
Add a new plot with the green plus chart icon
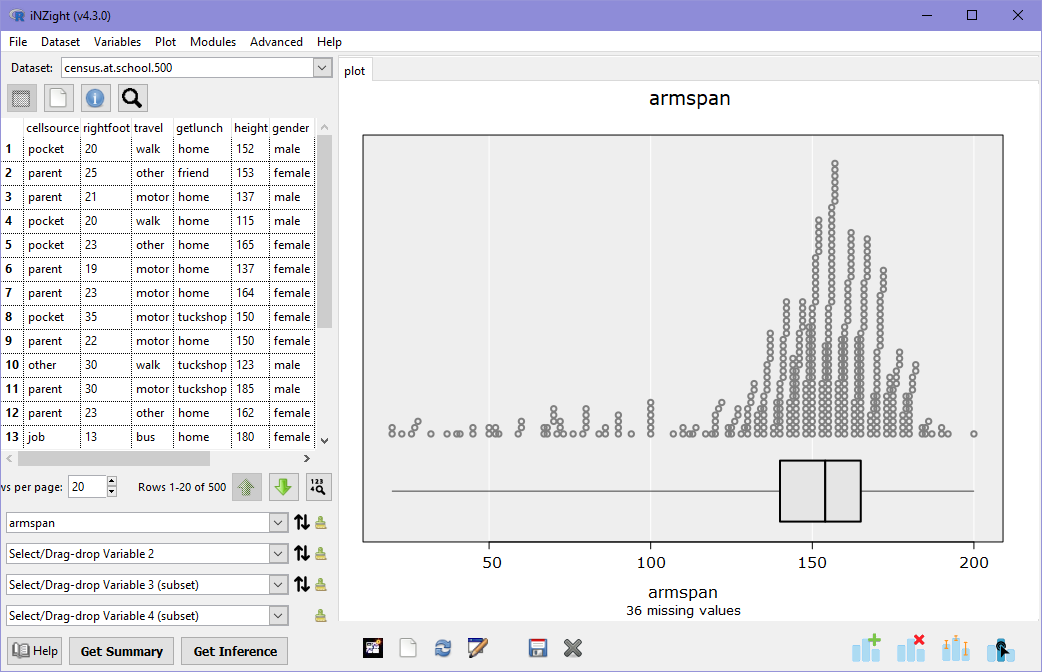click(866, 648)
